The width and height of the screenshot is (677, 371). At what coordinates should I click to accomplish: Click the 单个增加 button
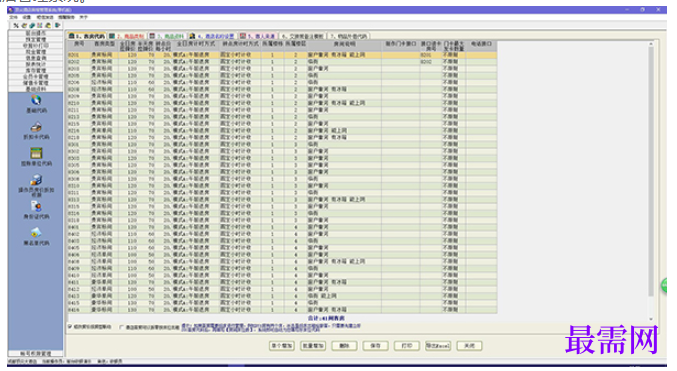click(x=282, y=346)
